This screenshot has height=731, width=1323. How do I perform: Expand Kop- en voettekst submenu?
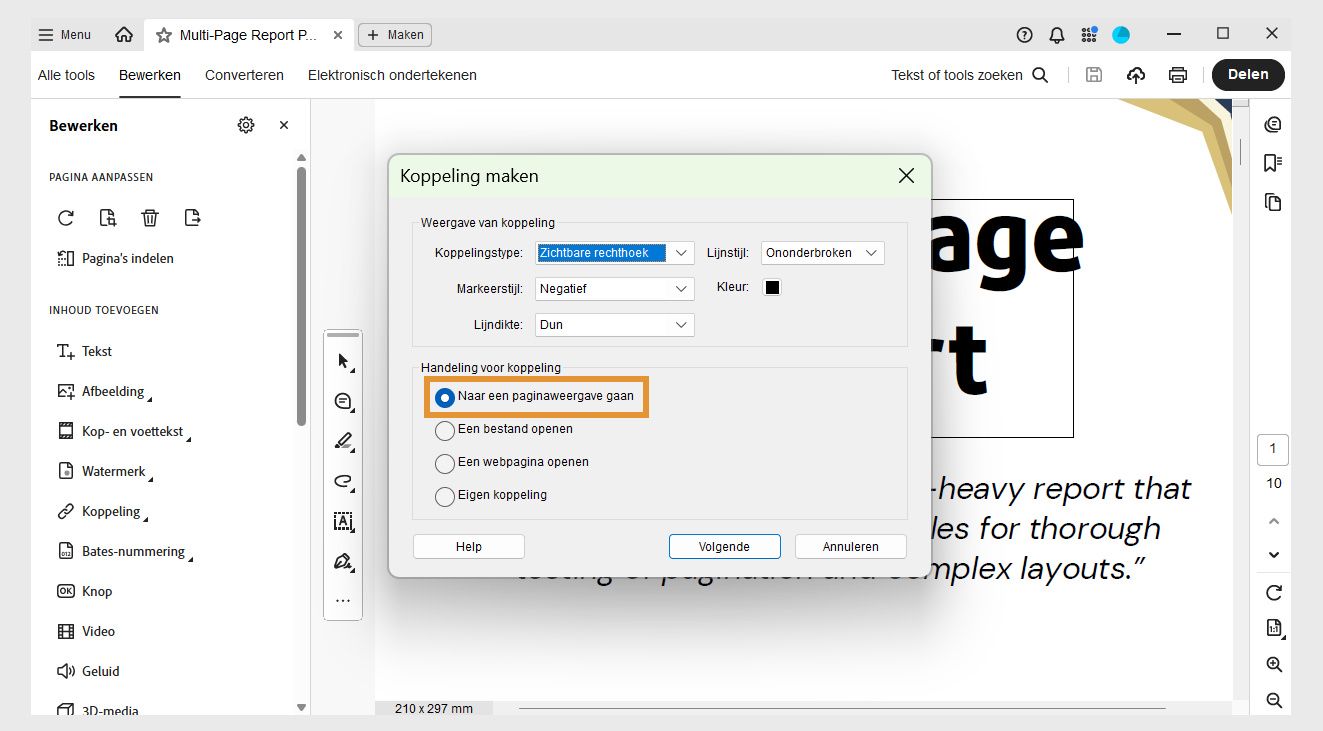point(189,438)
